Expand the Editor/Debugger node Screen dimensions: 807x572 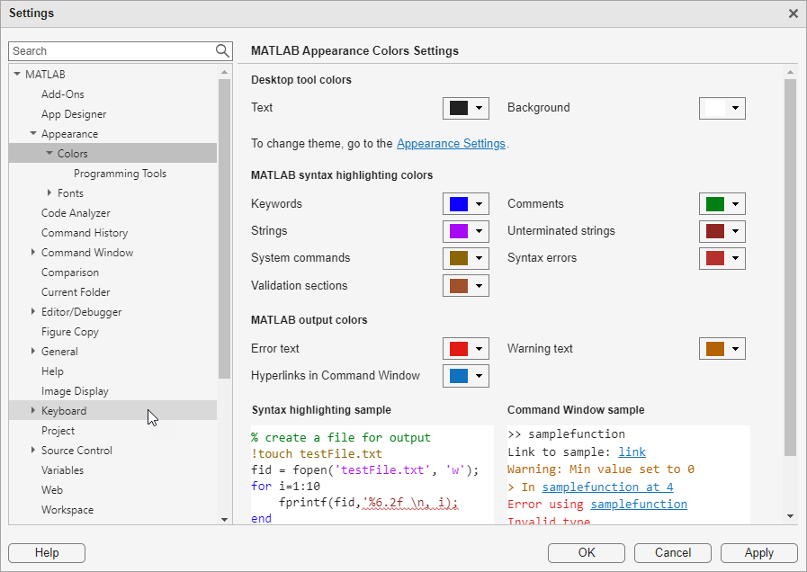click(x=33, y=312)
